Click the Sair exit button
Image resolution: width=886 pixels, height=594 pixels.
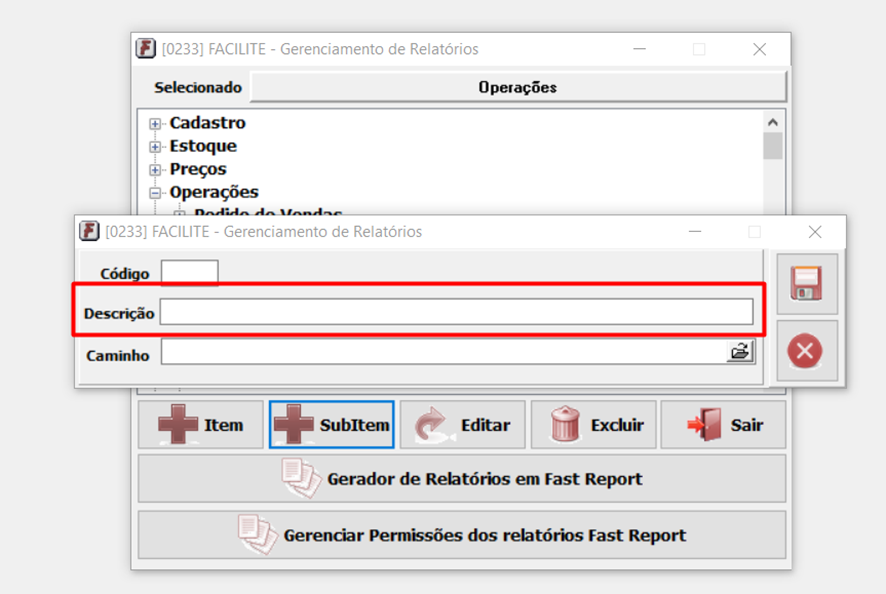723,424
